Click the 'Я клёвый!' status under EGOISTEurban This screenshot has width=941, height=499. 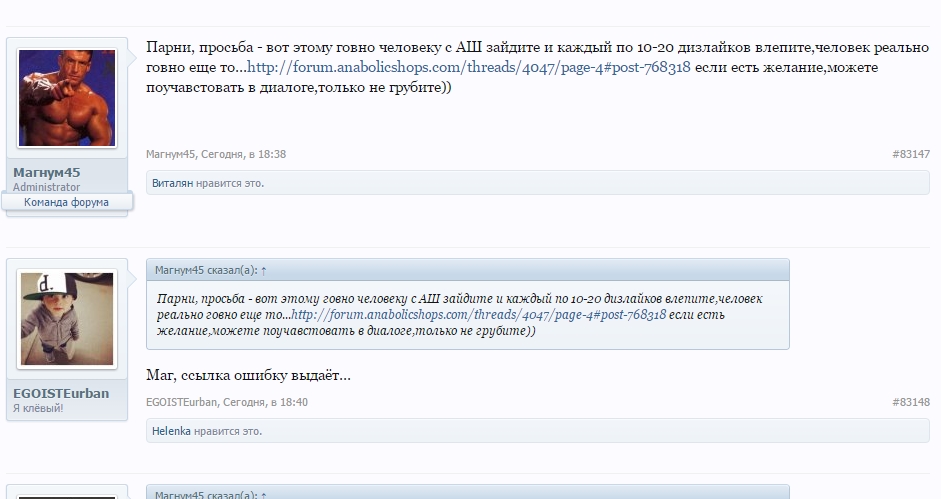pyautogui.click(x=38, y=409)
